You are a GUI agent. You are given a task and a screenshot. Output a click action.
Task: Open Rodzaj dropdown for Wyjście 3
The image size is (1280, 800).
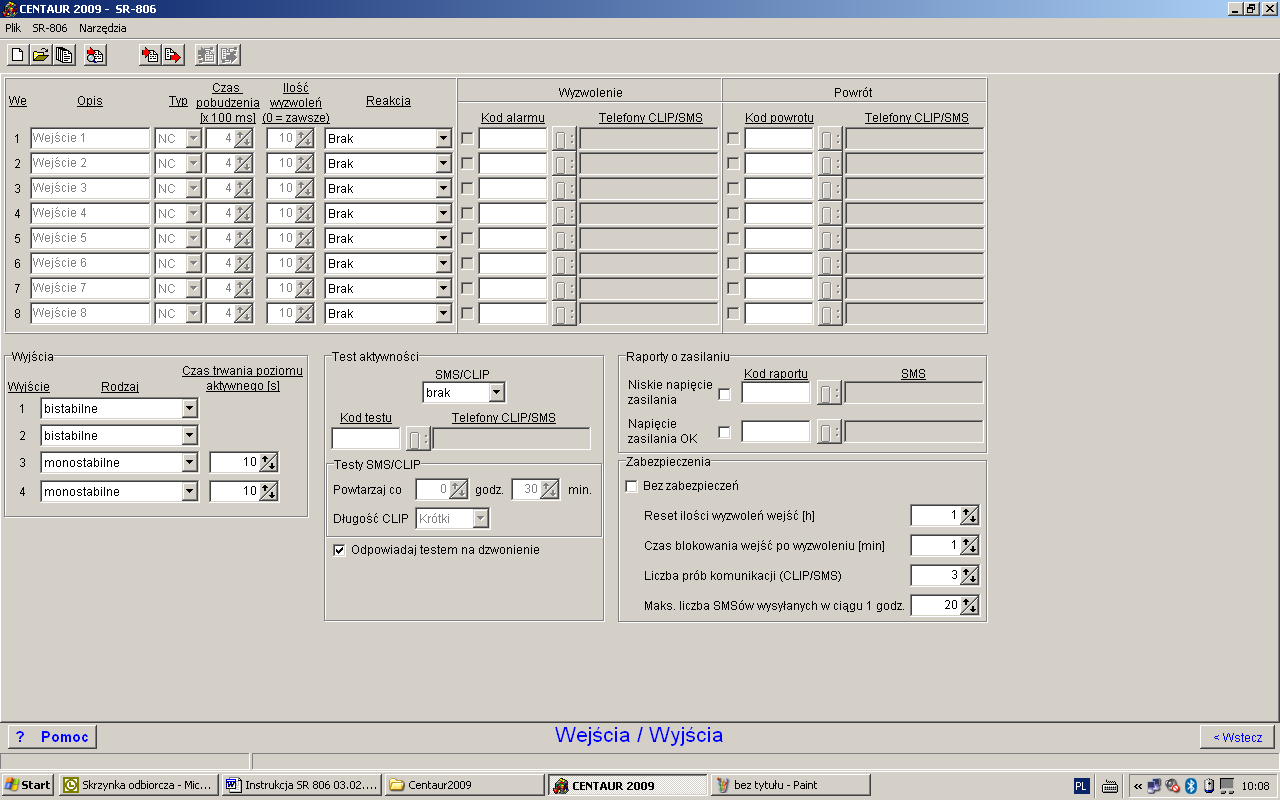(189, 463)
